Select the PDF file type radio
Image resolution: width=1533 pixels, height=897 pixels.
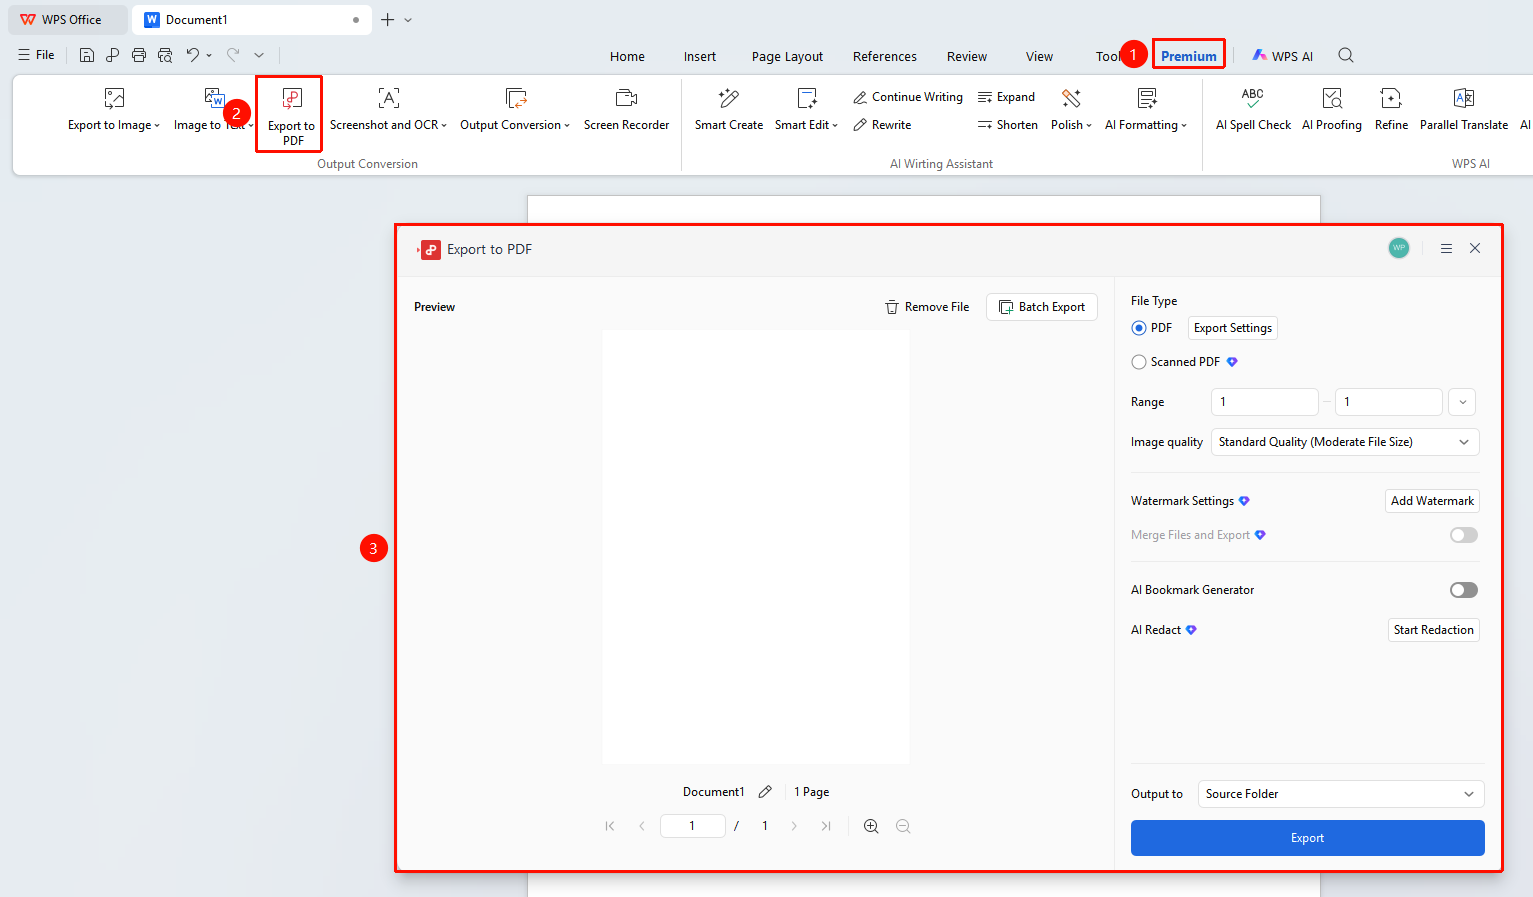(1139, 328)
